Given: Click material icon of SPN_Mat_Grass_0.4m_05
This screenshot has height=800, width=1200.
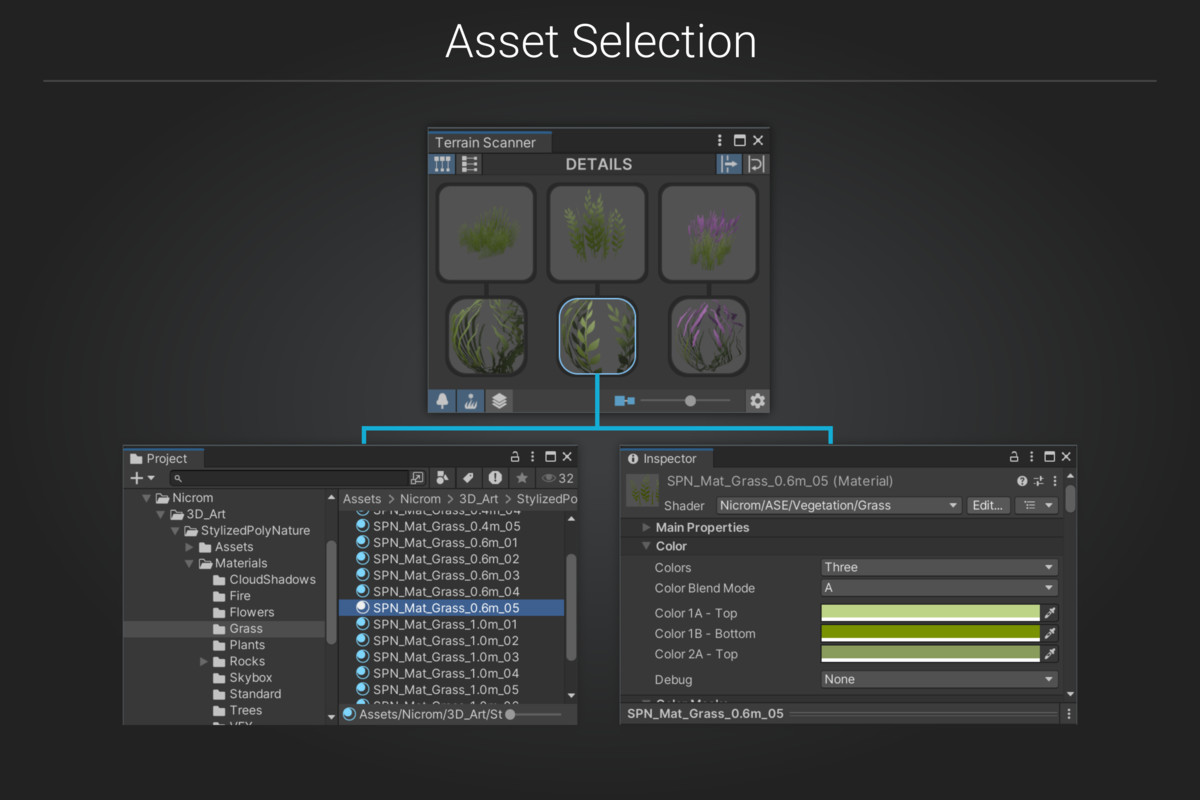Looking at the screenshot, I should point(362,526).
